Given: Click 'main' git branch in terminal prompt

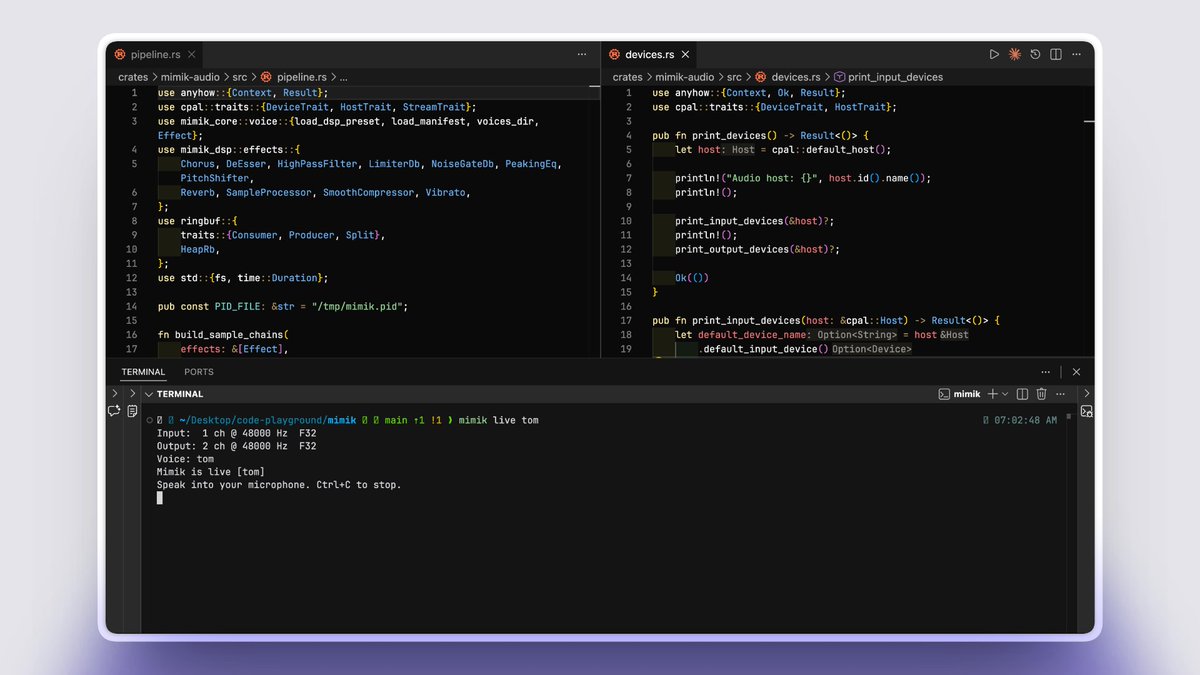Looking at the screenshot, I should point(396,420).
